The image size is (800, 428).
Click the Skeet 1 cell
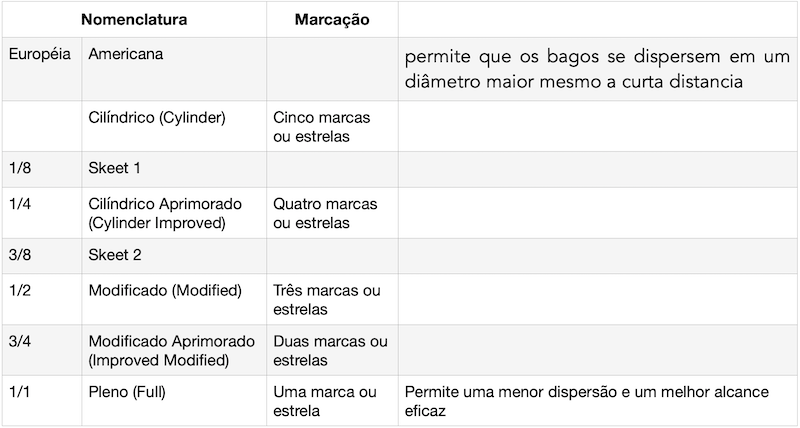coord(115,168)
